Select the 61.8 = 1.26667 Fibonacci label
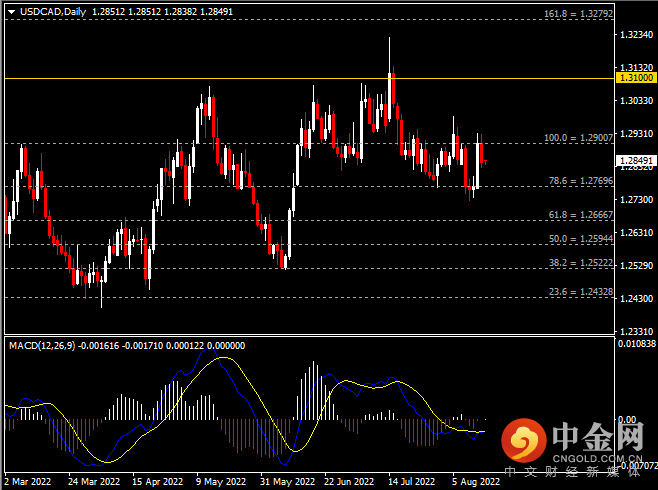Viewport: 658px width, 490px height. click(581, 215)
